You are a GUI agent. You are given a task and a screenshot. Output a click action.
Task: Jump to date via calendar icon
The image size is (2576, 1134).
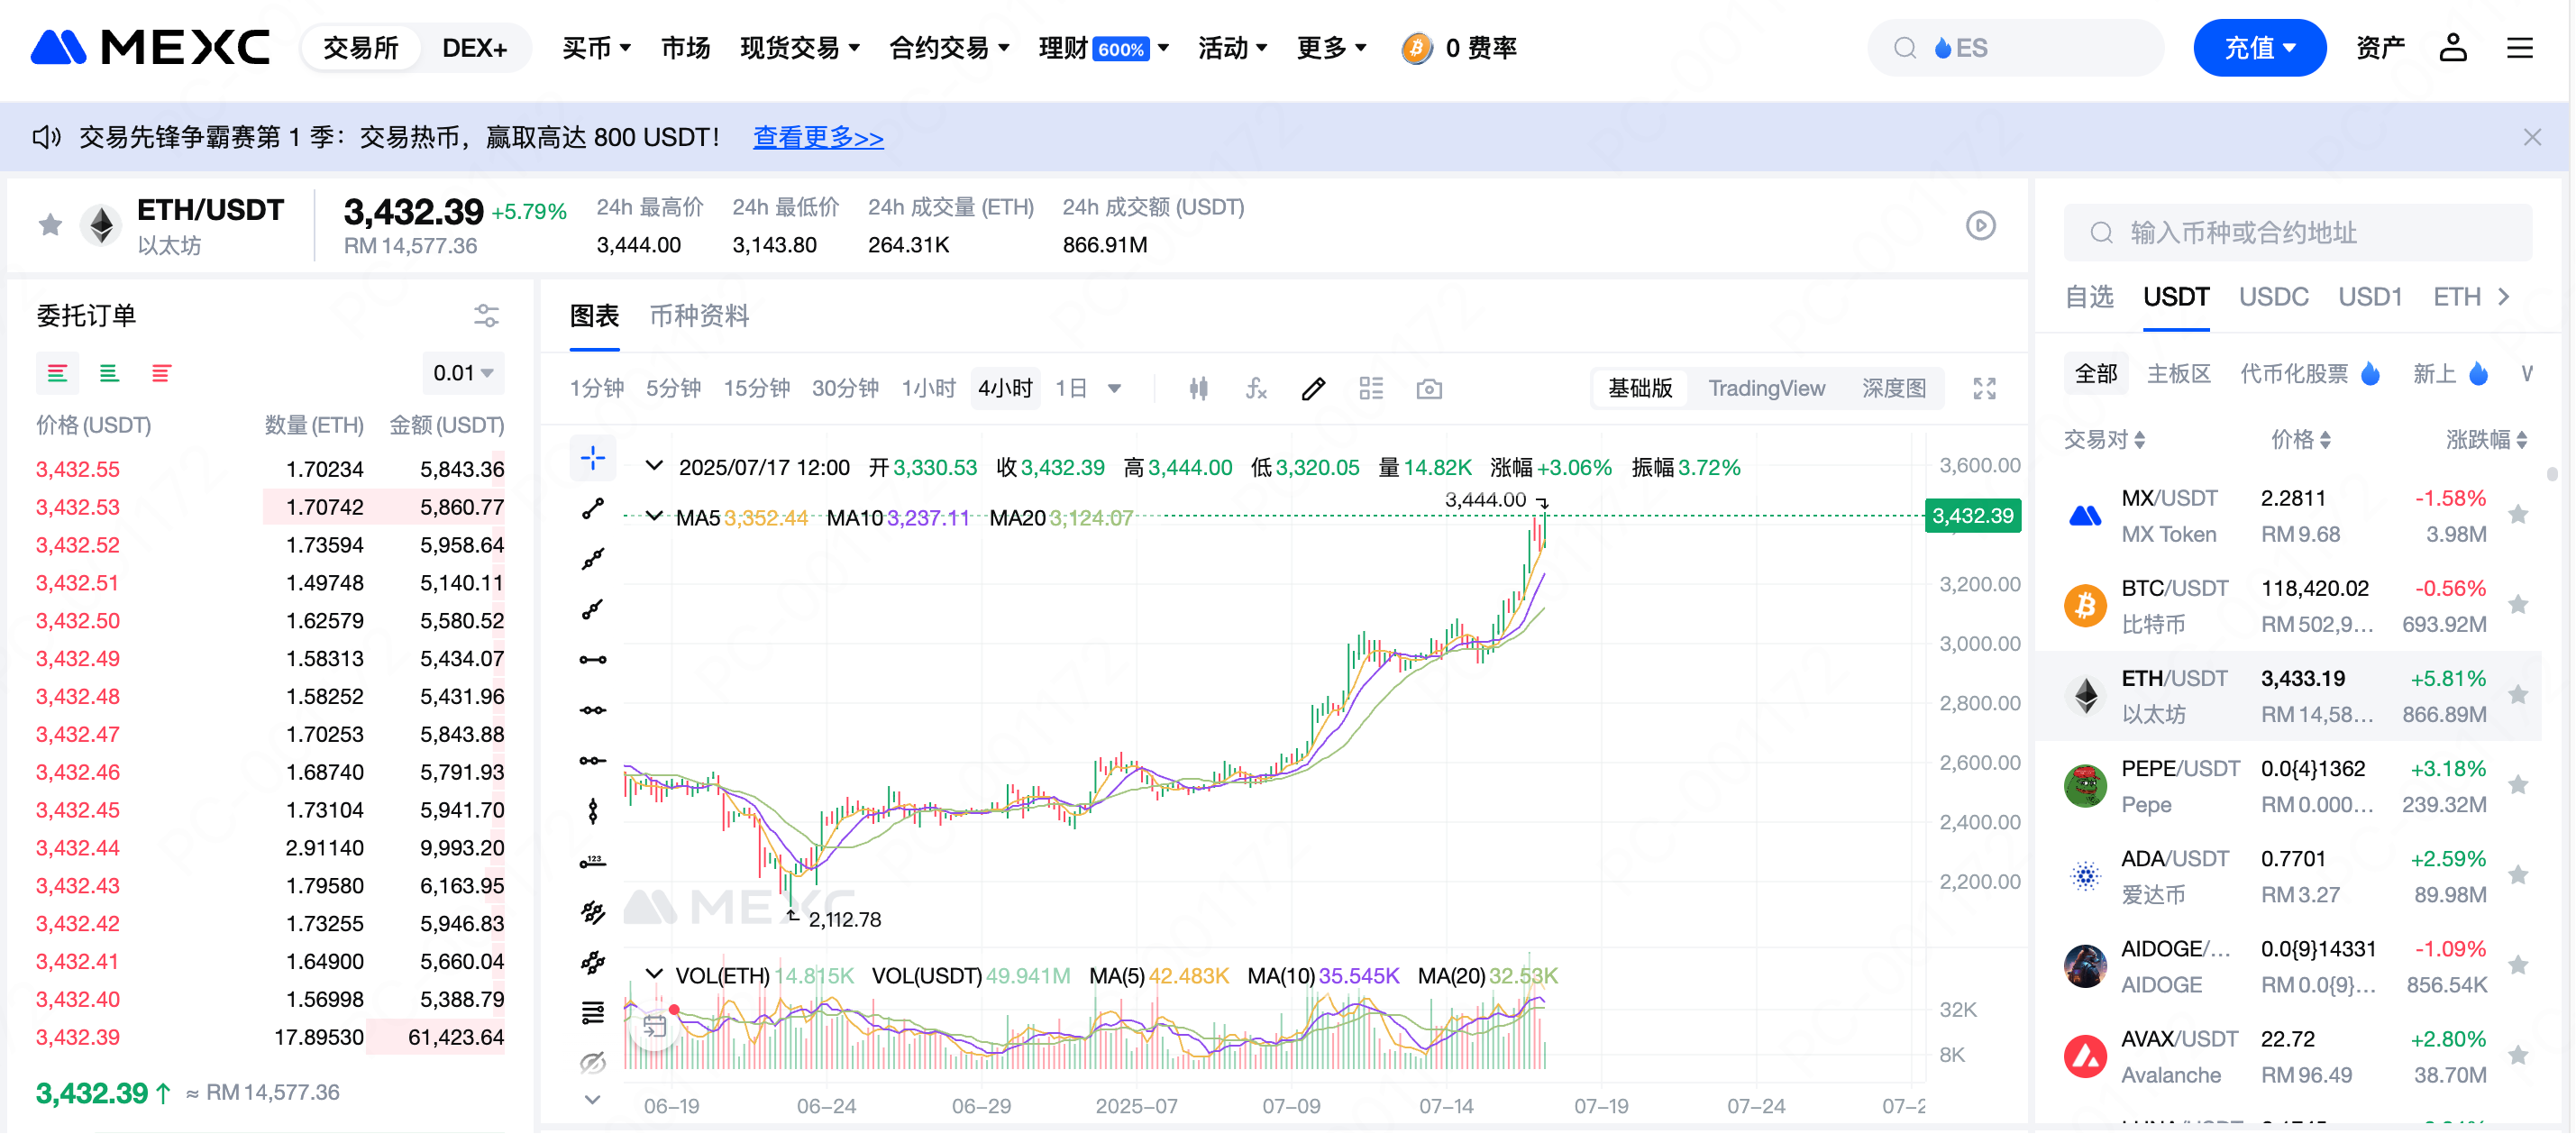[x=655, y=1026]
